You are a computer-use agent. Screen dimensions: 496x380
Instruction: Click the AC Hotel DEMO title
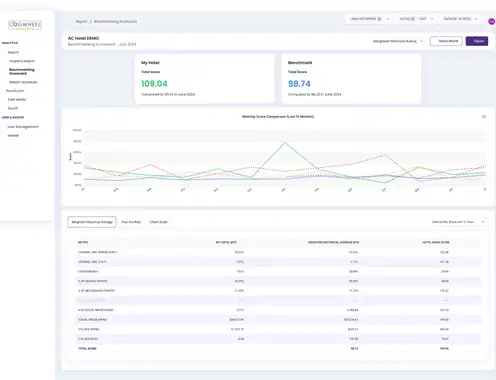pyautogui.click(x=84, y=38)
